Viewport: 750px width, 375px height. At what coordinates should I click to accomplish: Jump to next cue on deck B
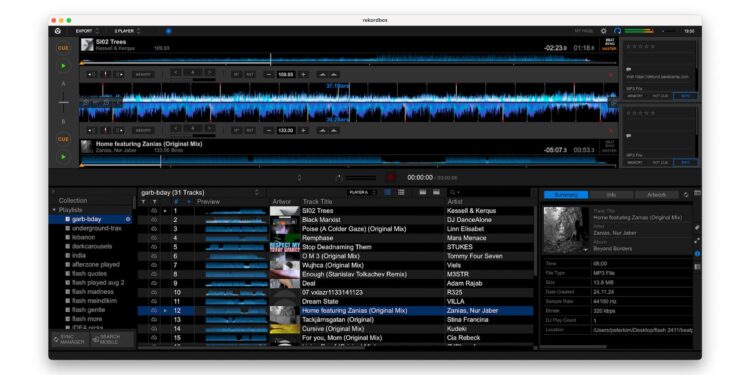coord(120,130)
